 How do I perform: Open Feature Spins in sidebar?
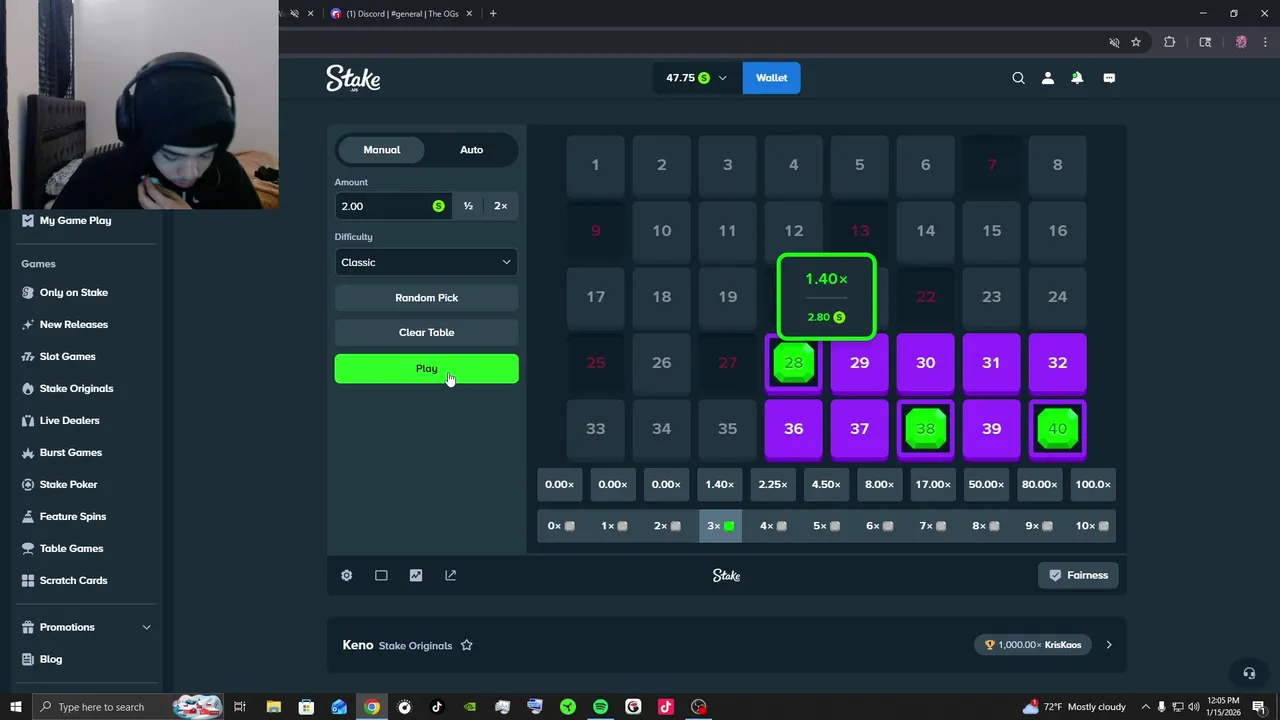(x=73, y=516)
